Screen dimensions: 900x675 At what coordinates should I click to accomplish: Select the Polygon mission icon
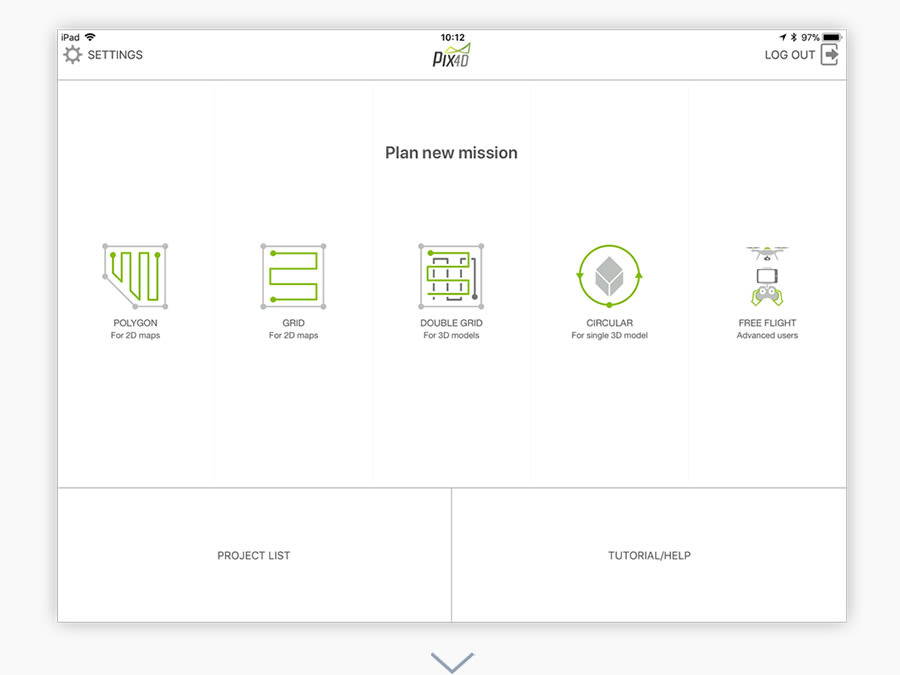click(135, 276)
